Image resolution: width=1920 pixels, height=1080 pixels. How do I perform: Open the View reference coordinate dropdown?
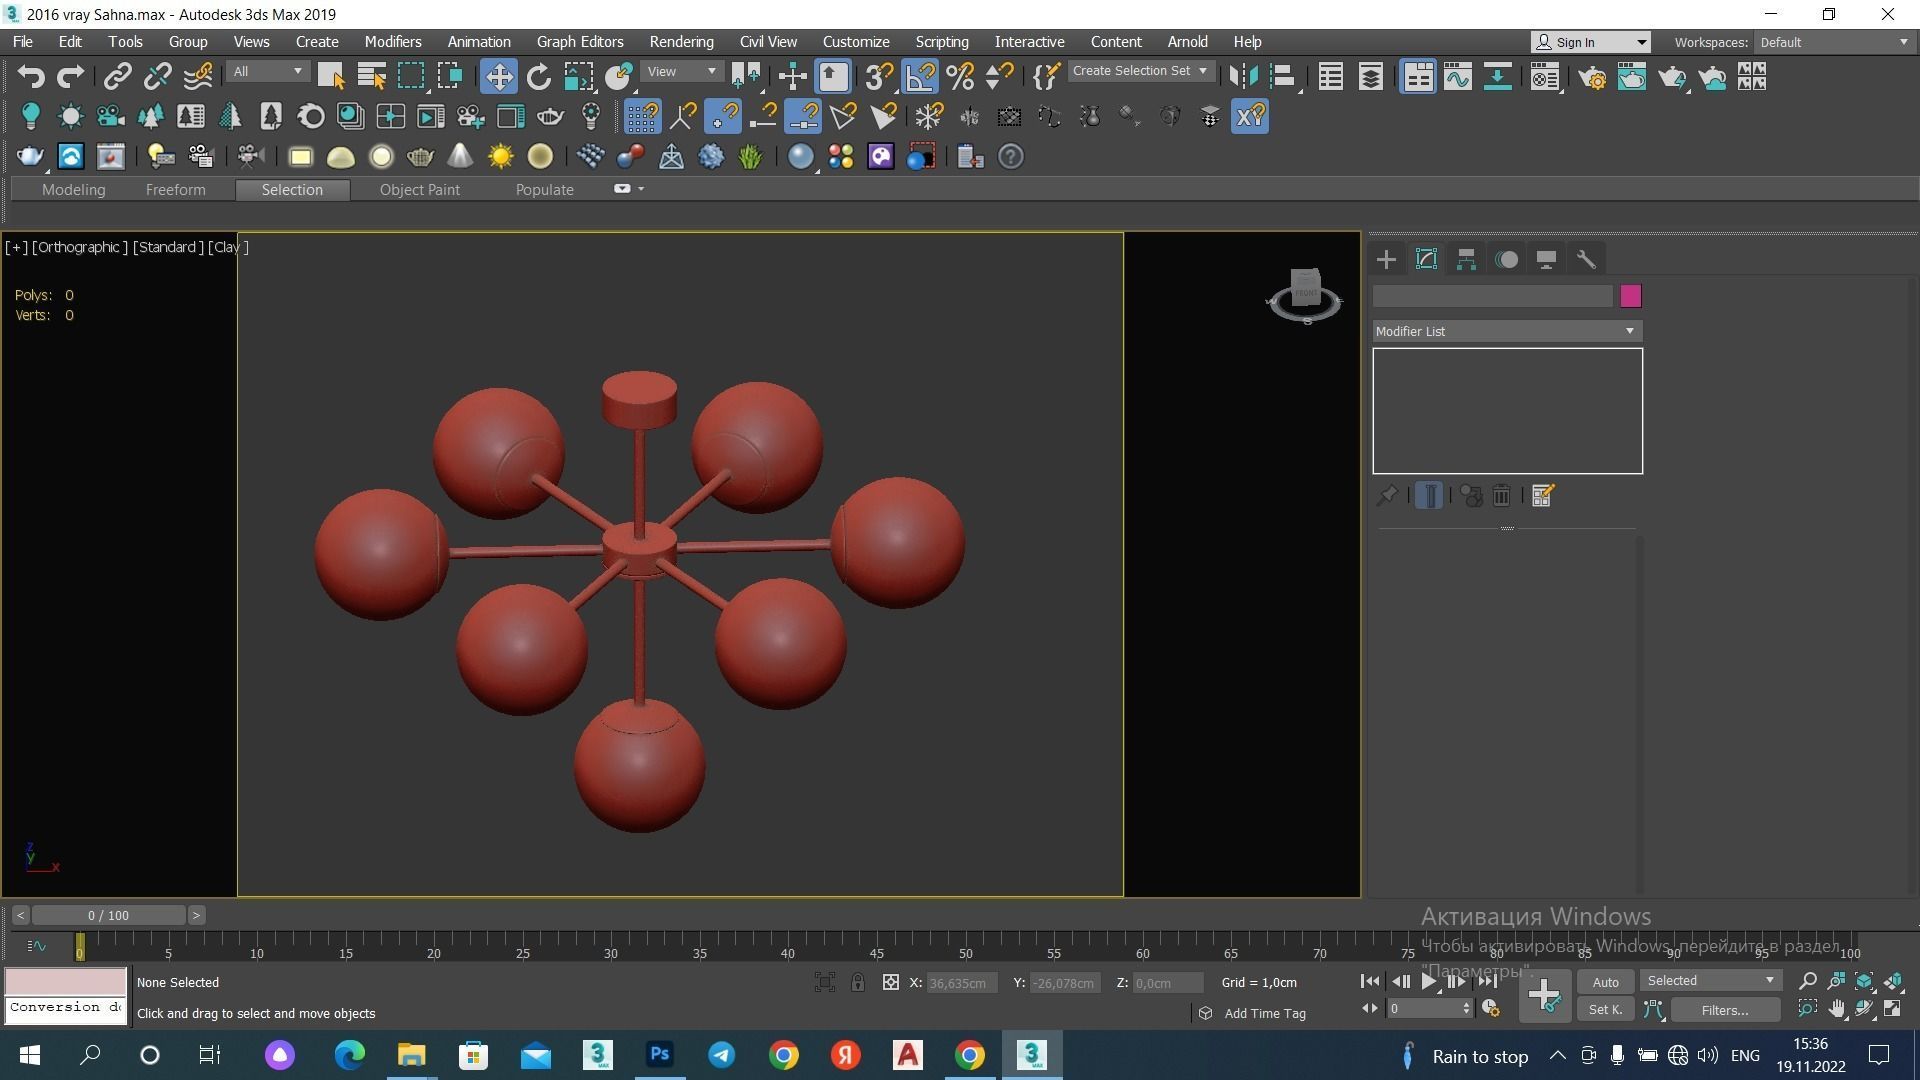tap(682, 72)
